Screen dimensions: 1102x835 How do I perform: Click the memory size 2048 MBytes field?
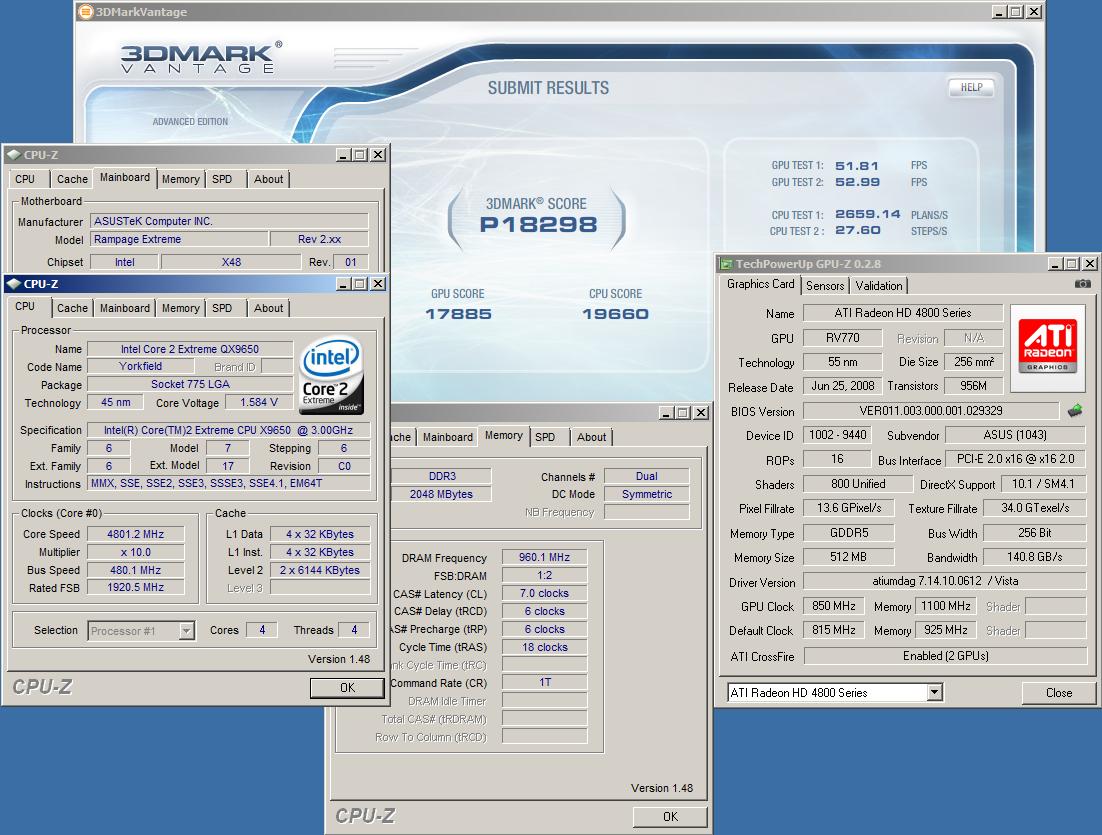coord(441,494)
